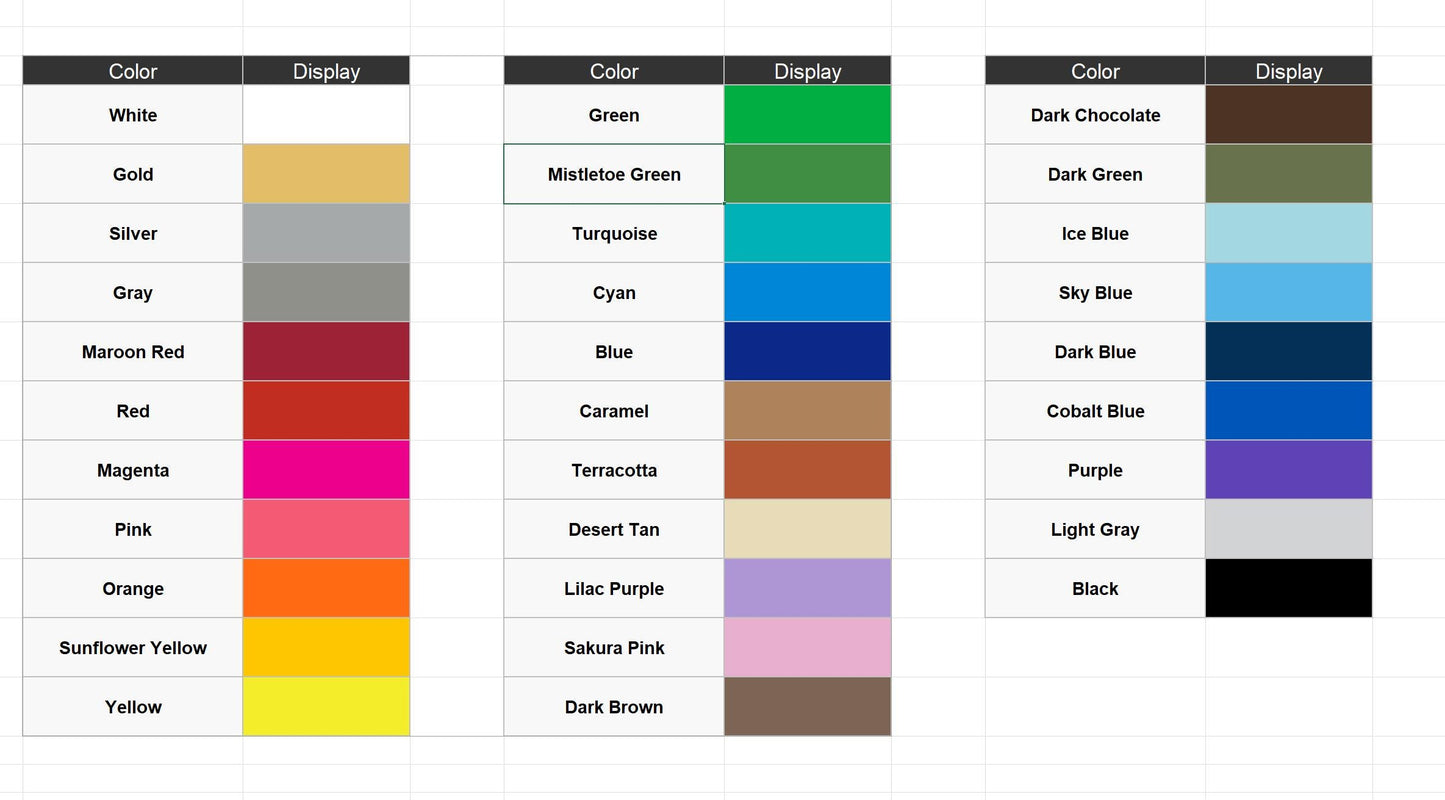Select the Purple color swatch cell
This screenshot has height=800, width=1445.
click(1288, 470)
